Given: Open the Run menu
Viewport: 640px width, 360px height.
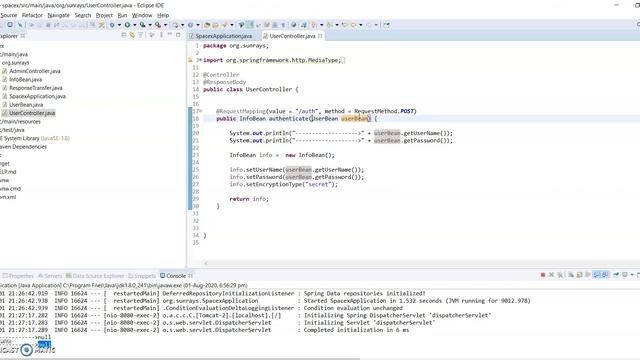Looking at the screenshot, I should point(122,15).
